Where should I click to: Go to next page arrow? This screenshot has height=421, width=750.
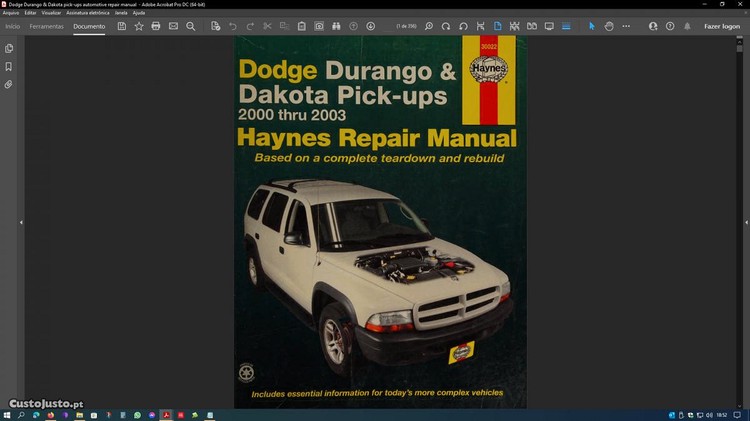(371, 26)
